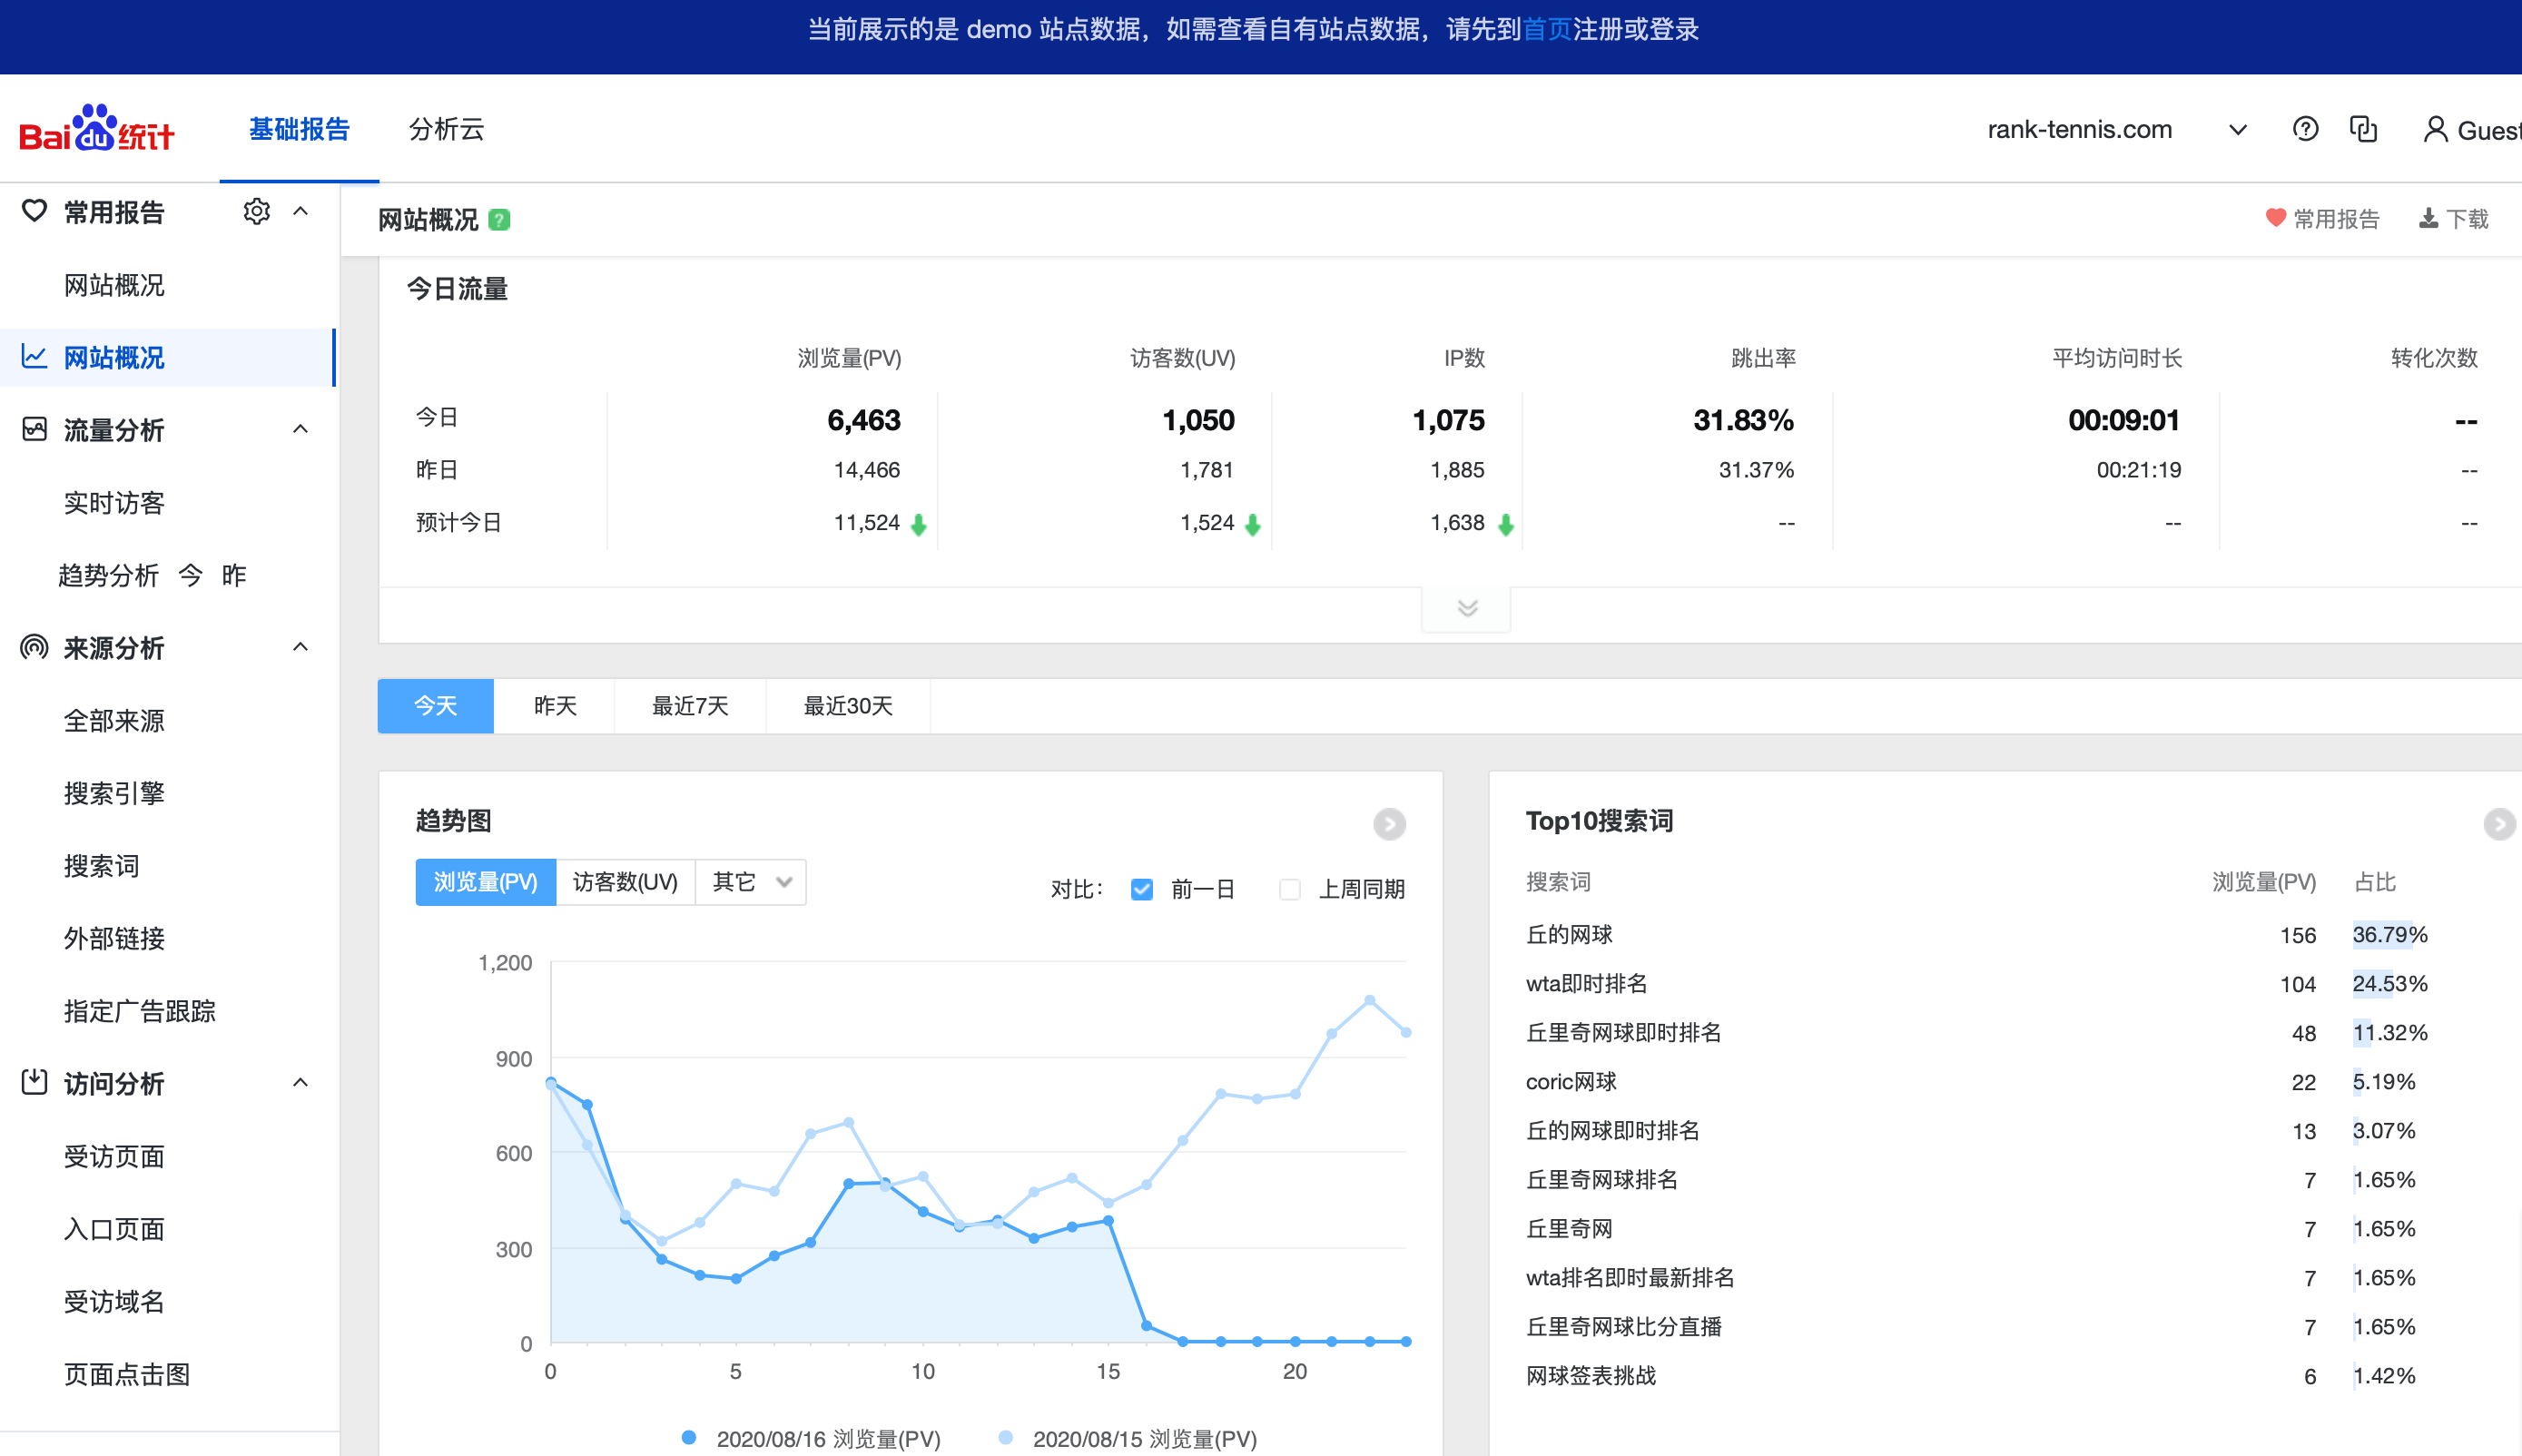This screenshot has height=1456, width=2522.
Task: Enable the 上周同期 comparison checkbox
Action: point(1289,888)
